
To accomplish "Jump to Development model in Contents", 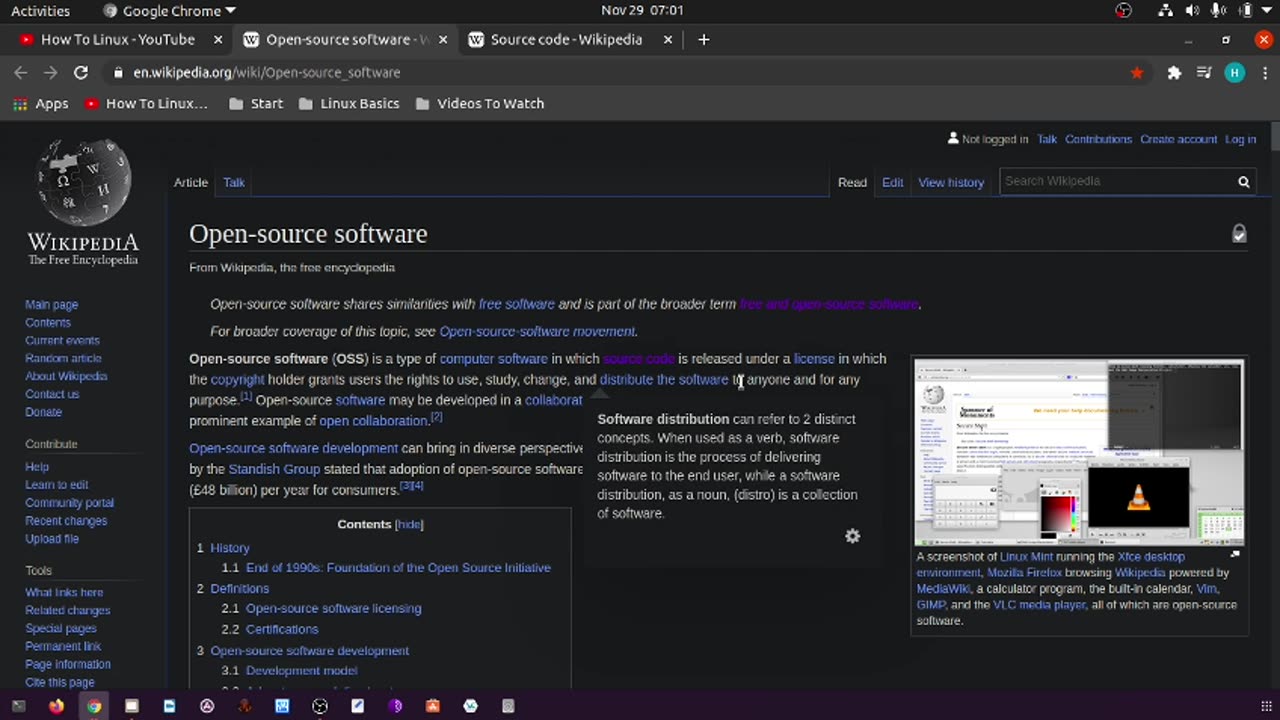I will pyautogui.click(x=301, y=671).
